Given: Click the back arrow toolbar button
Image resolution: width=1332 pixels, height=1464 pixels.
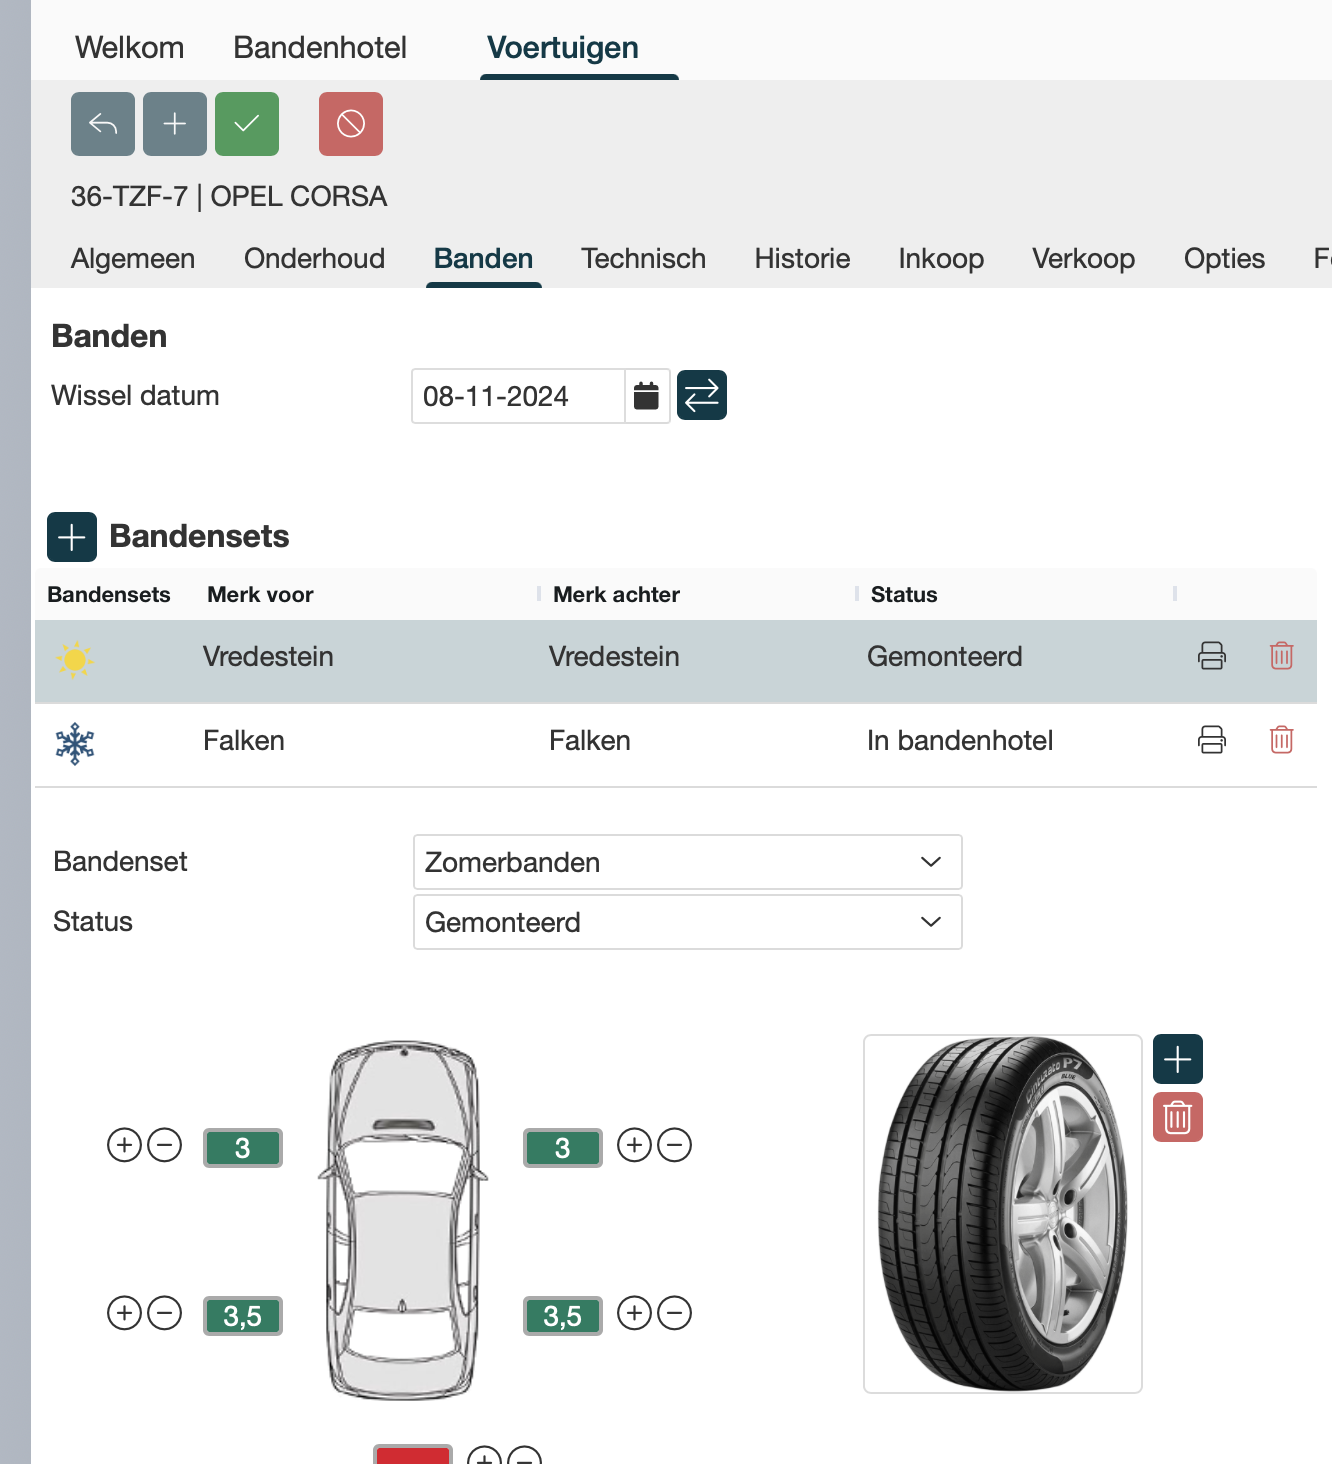Looking at the screenshot, I should click(103, 124).
